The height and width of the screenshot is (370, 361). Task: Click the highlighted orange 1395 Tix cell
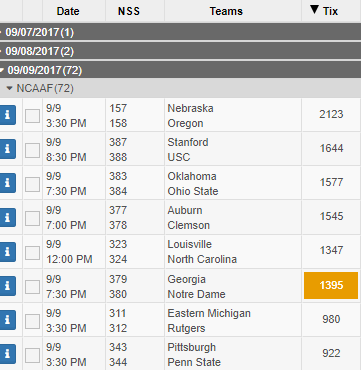331,286
